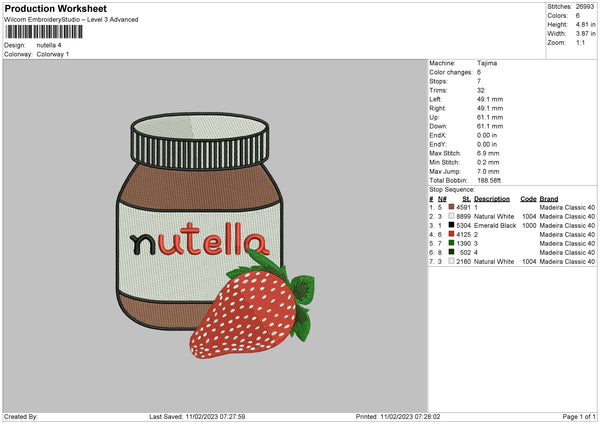Click 'Wilcom EmbroideryStudio – Level 3 Advanced' text
Image resolution: width=600 pixels, height=424 pixels.
pos(71,20)
